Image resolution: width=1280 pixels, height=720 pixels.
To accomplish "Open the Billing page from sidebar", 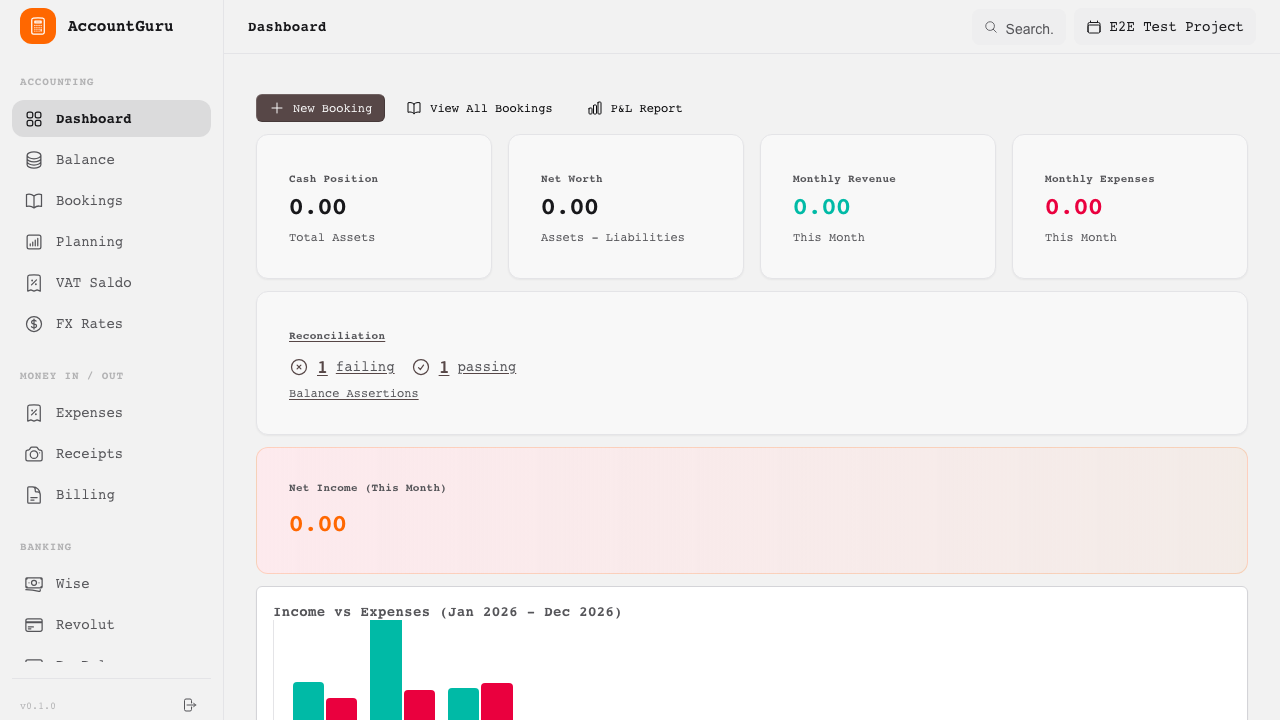I will click(x=84, y=494).
